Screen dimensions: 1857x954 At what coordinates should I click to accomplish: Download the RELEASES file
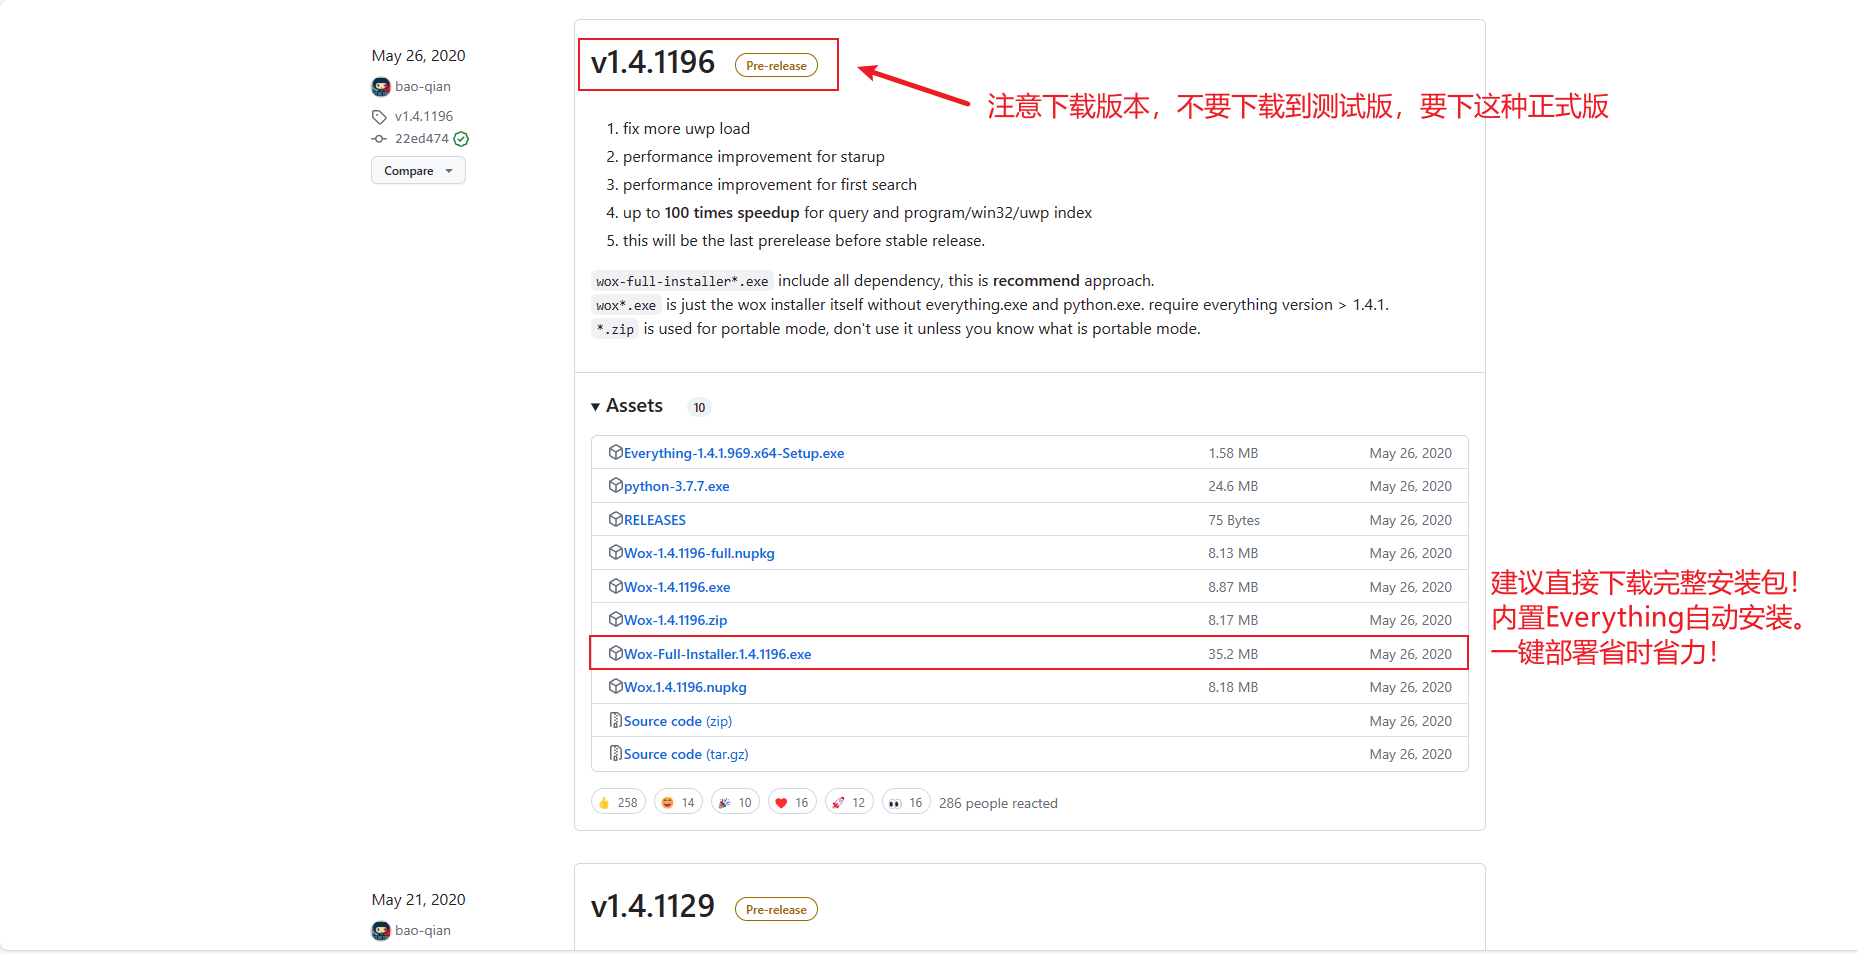(x=655, y=520)
